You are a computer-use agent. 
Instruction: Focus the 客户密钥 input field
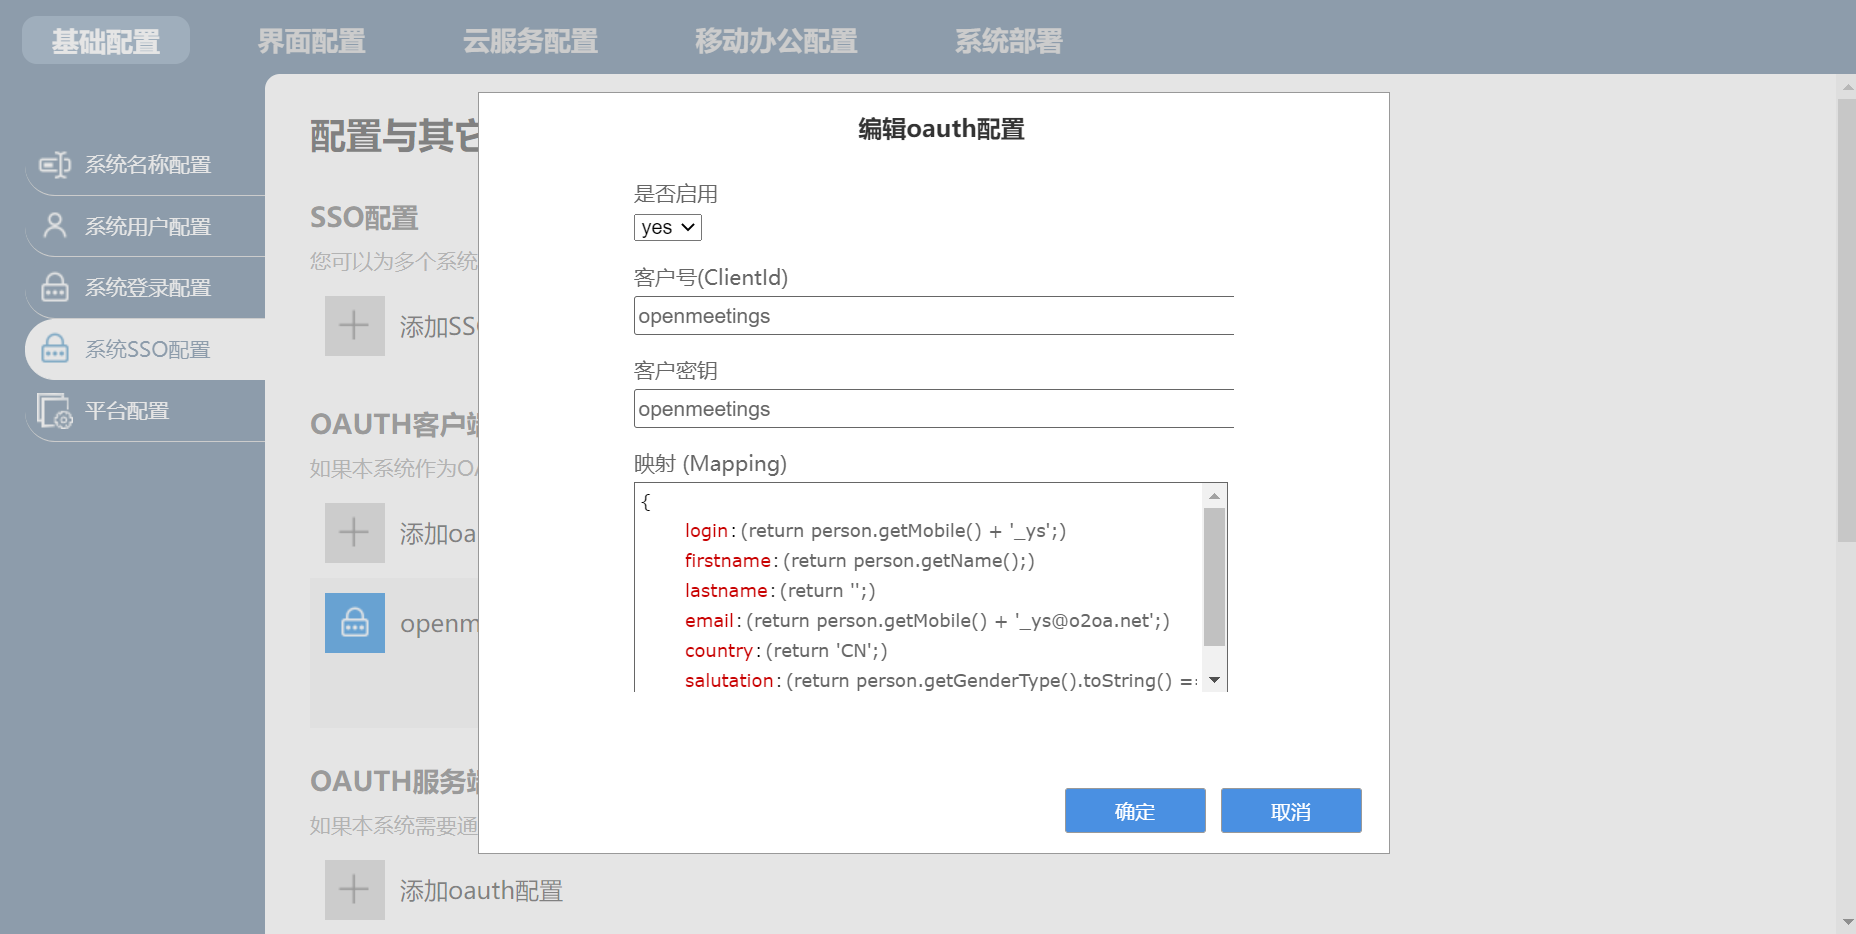pyautogui.click(x=933, y=409)
